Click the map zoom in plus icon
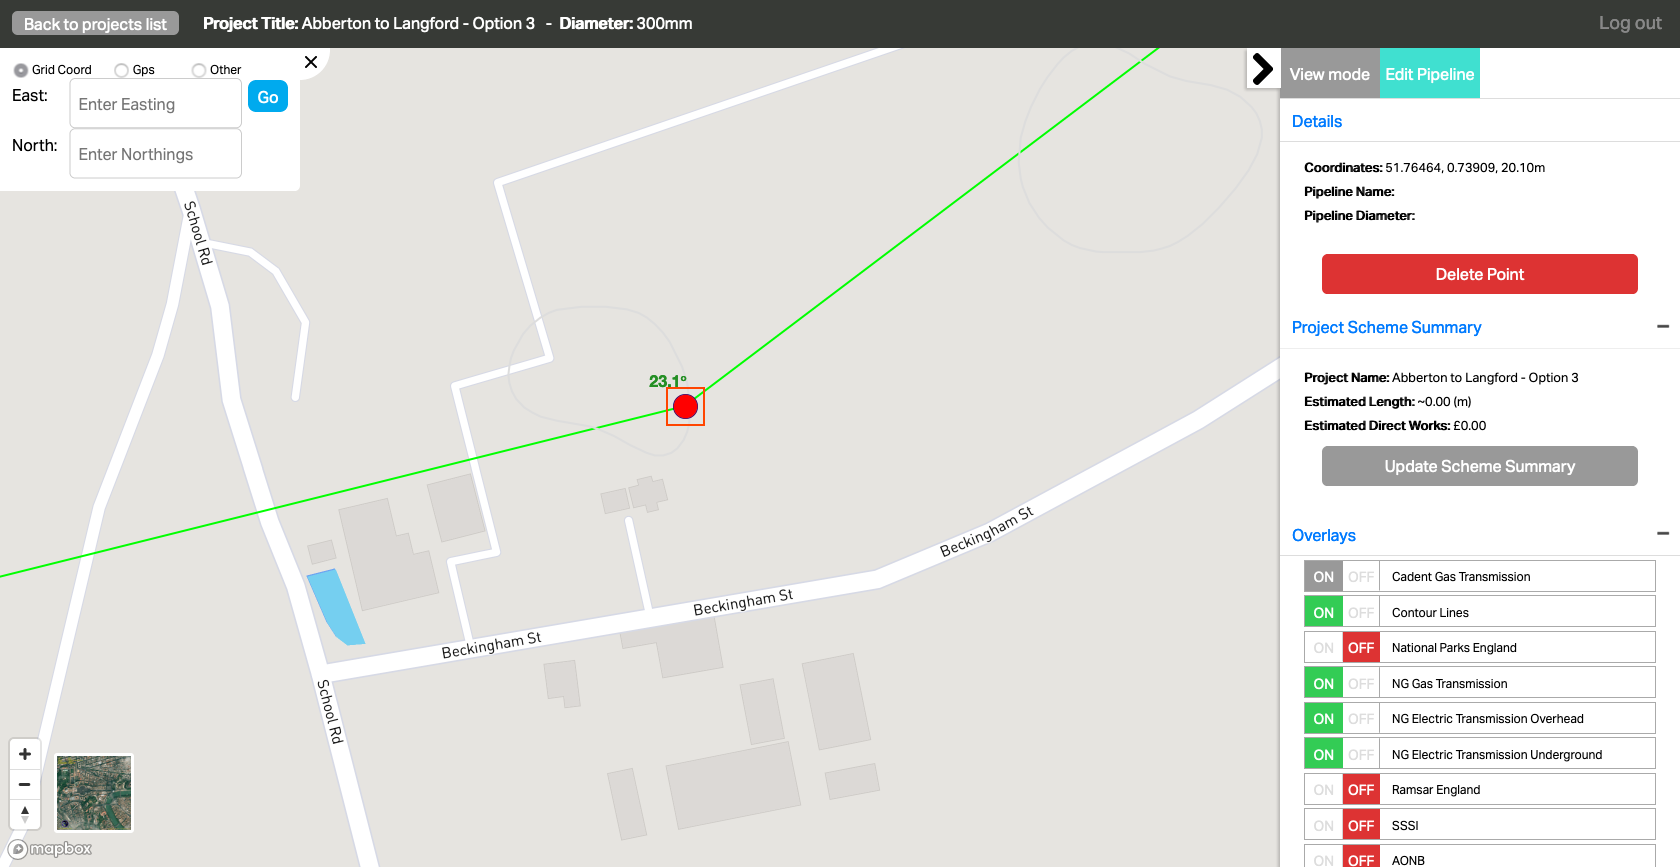The width and height of the screenshot is (1680, 867). [25, 754]
